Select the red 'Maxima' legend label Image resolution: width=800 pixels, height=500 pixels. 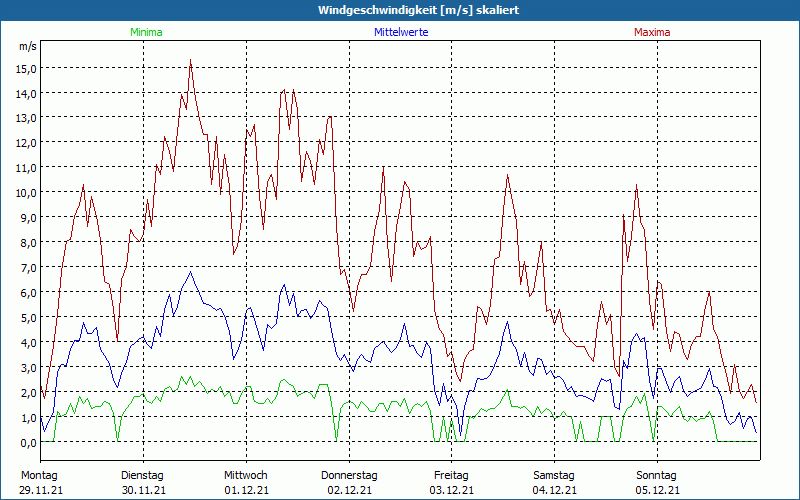click(652, 32)
